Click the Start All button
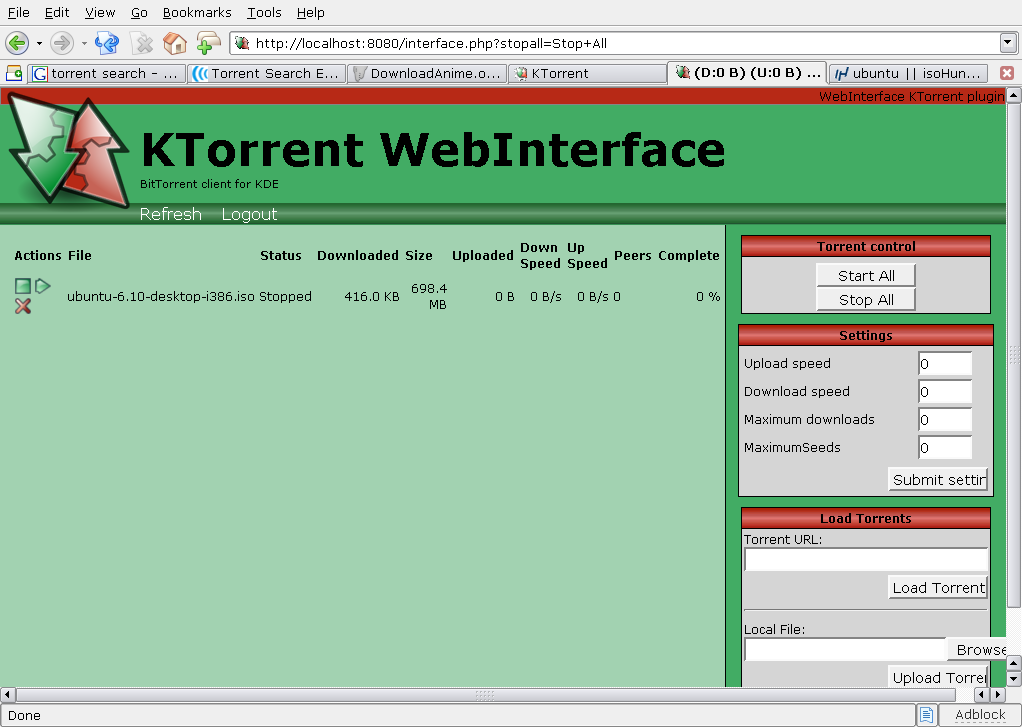The height and width of the screenshot is (727, 1022). [866, 275]
